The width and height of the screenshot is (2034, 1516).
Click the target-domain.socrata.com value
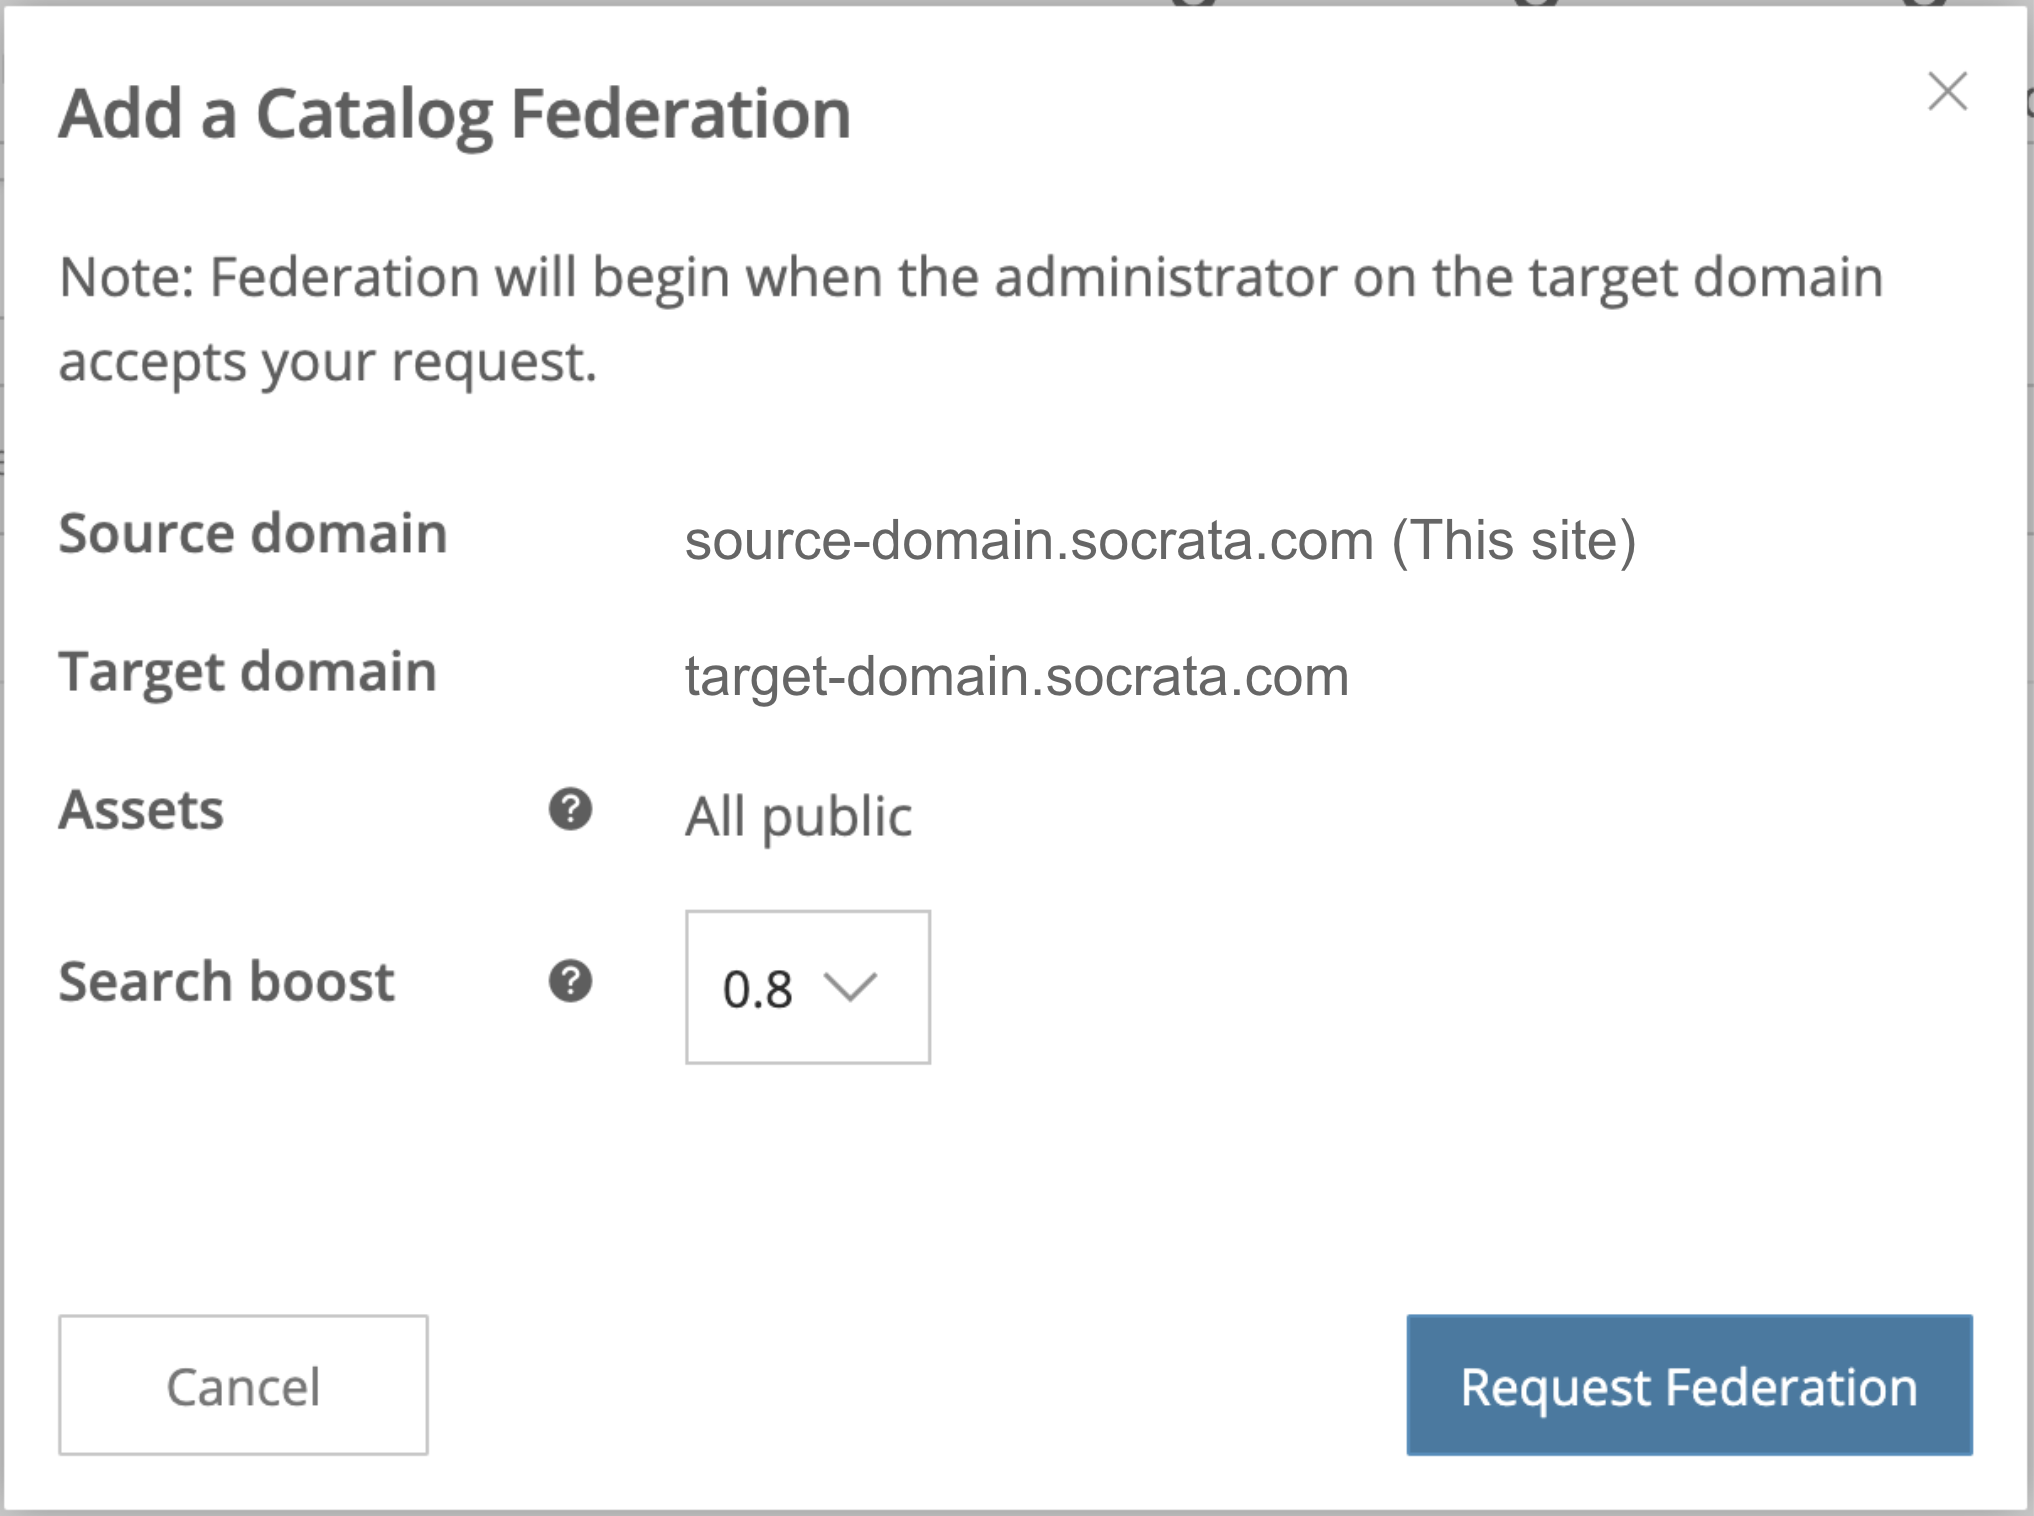coord(1017,677)
